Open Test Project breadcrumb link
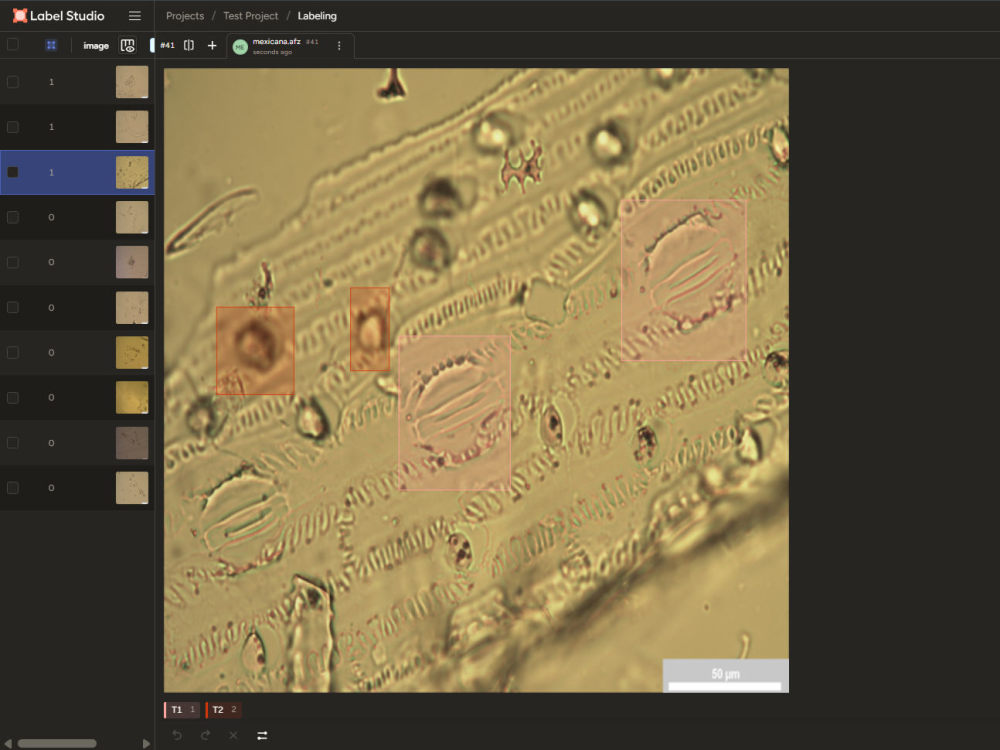Viewport: 1000px width, 750px height. 251,16
